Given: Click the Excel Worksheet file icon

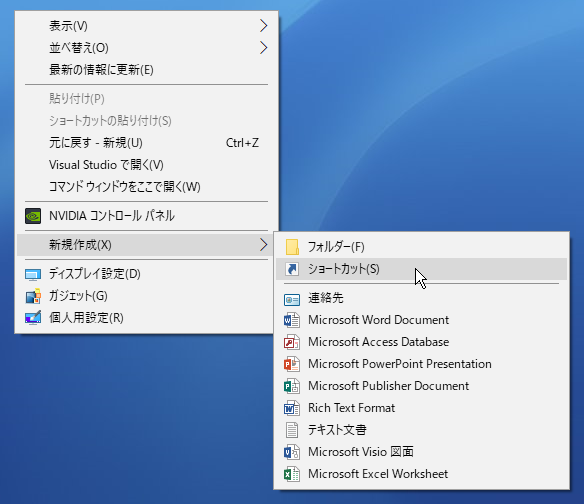Looking at the screenshot, I should click(292, 474).
